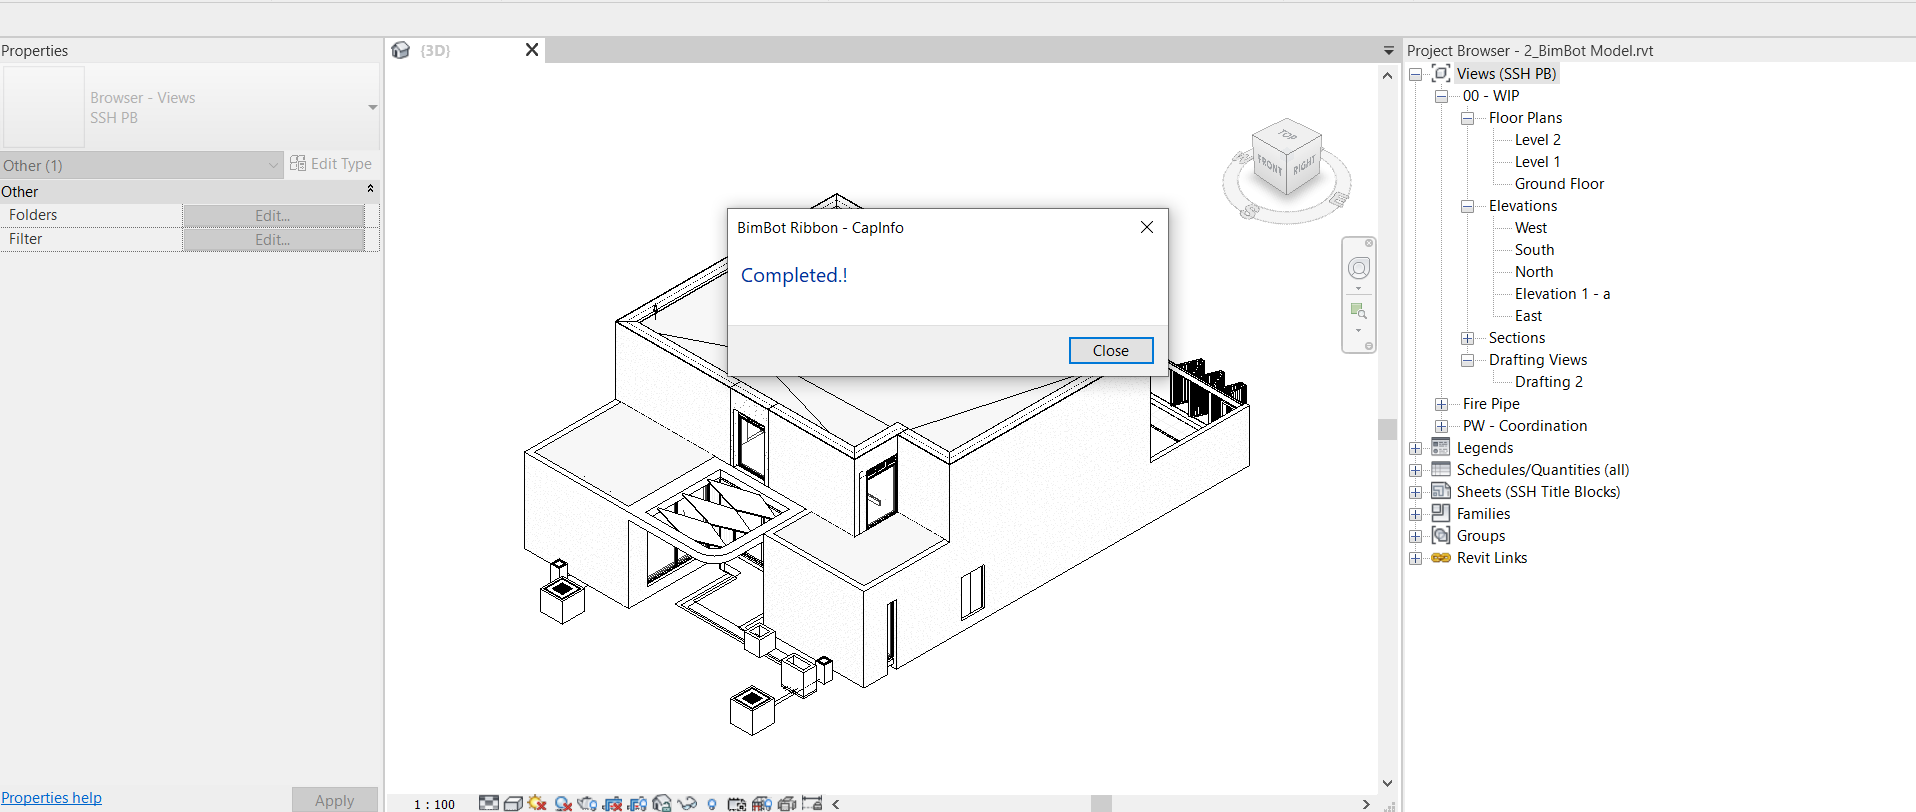Image resolution: width=1916 pixels, height=812 pixels.
Task: Click the Temporary Hide/Isolate glasses icon
Action: tap(687, 803)
